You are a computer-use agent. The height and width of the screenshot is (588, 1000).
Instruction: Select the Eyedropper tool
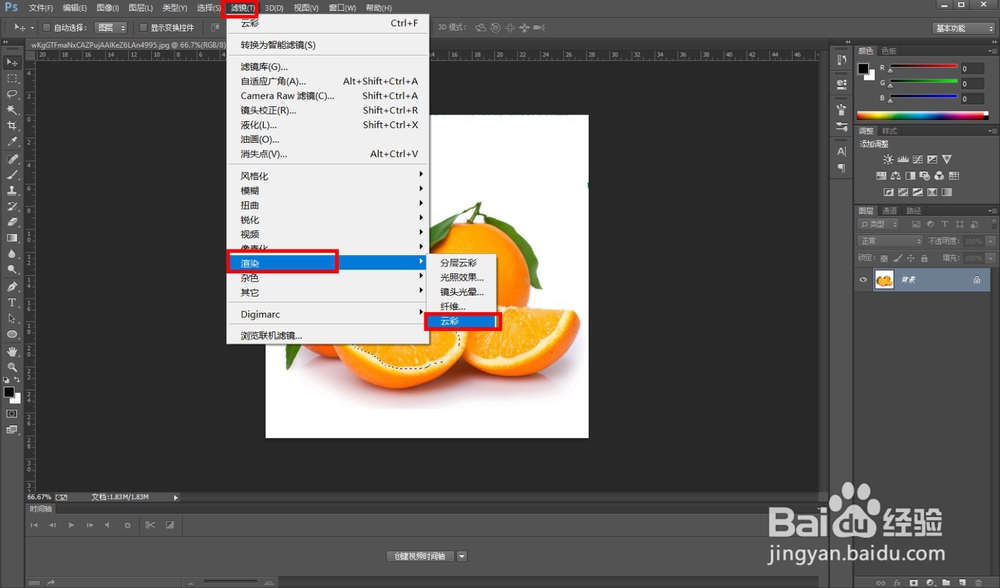[x=12, y=142]
